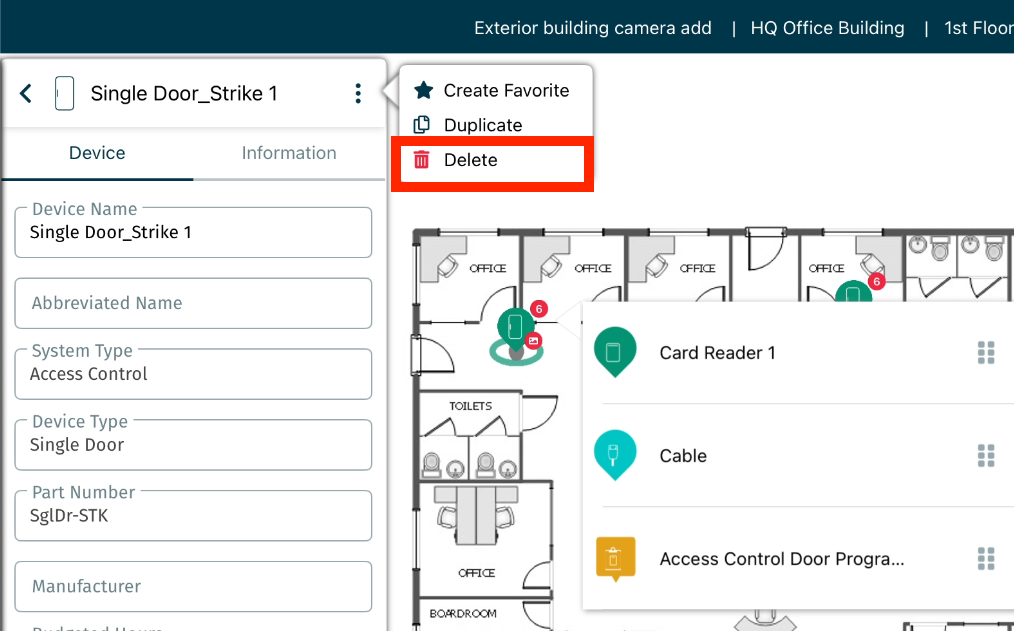
Task: Grab the Card Reader 1 grid handle
Action: tap(986, 353)
